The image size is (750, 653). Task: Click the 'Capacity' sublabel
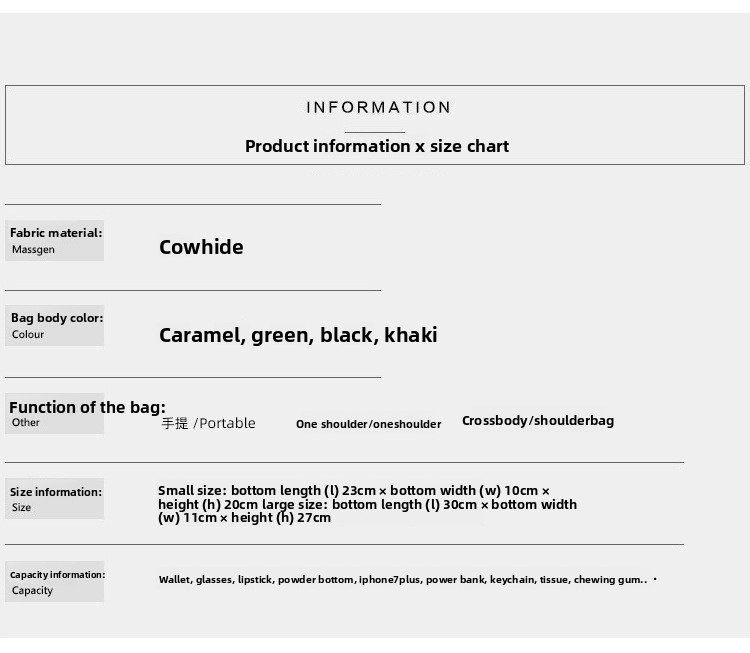pos(33,591)
